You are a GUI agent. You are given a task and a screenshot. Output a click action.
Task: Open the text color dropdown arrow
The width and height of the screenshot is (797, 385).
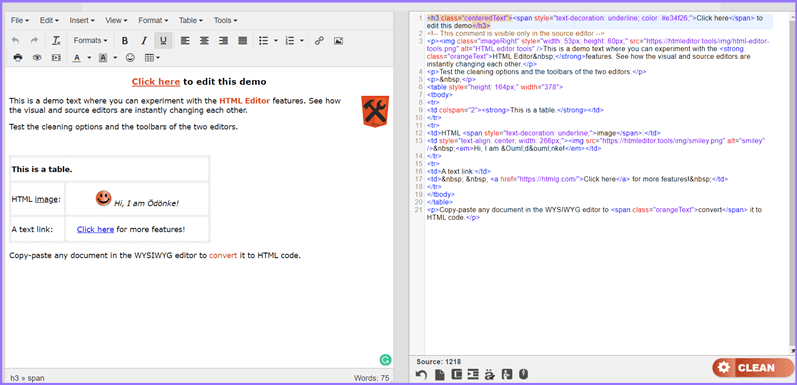coord(89,58)
